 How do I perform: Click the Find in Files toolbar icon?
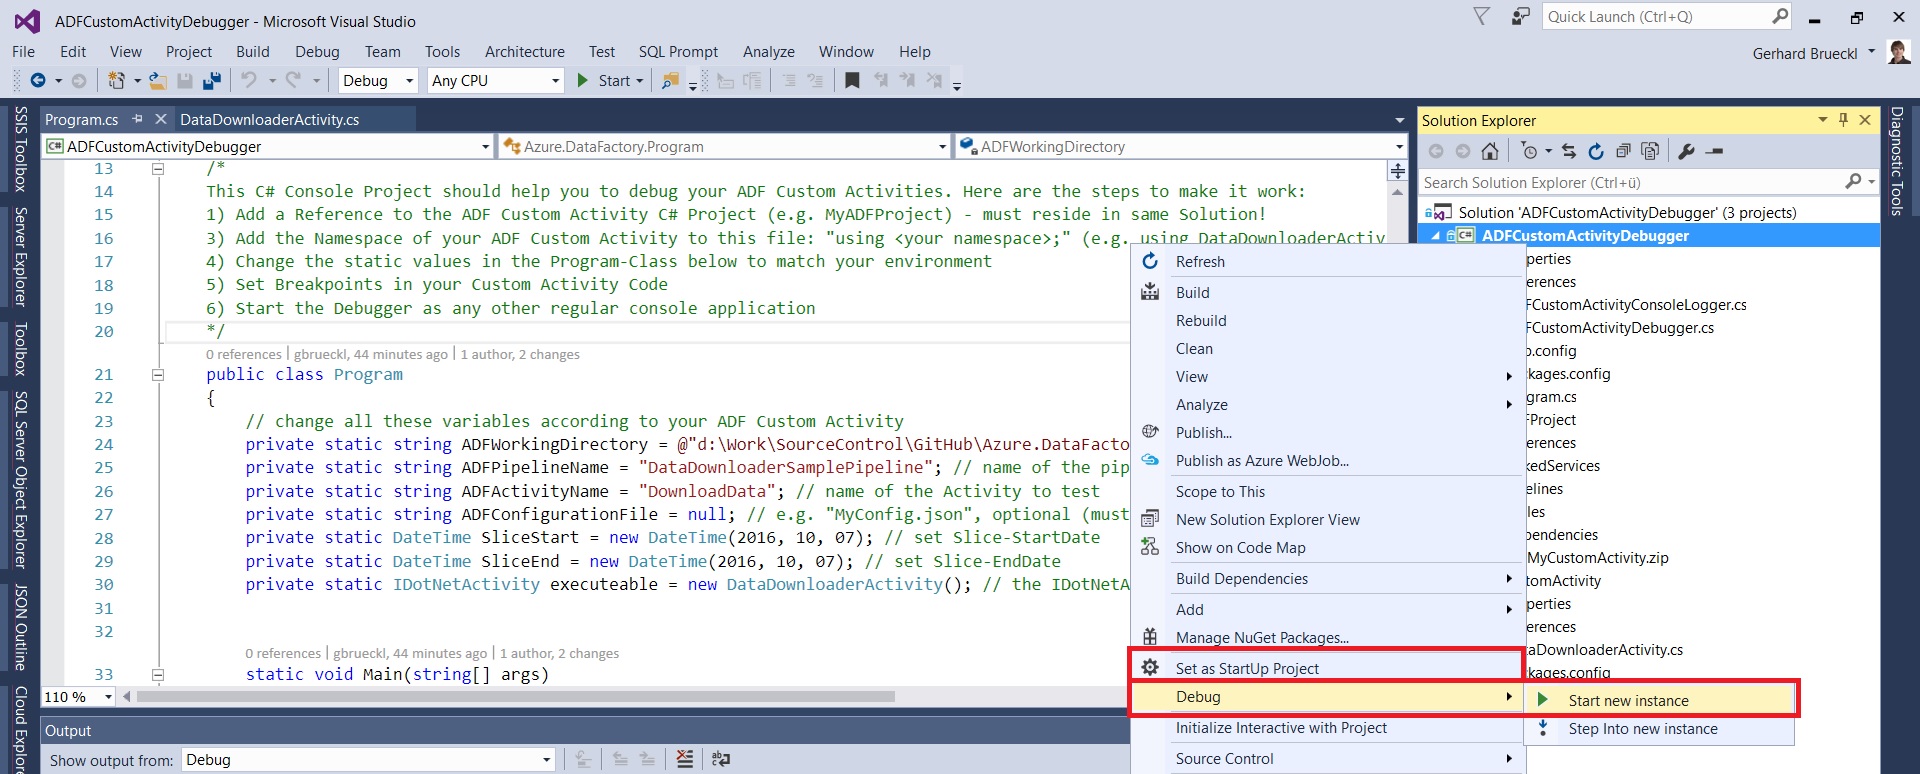pos(671,80)
